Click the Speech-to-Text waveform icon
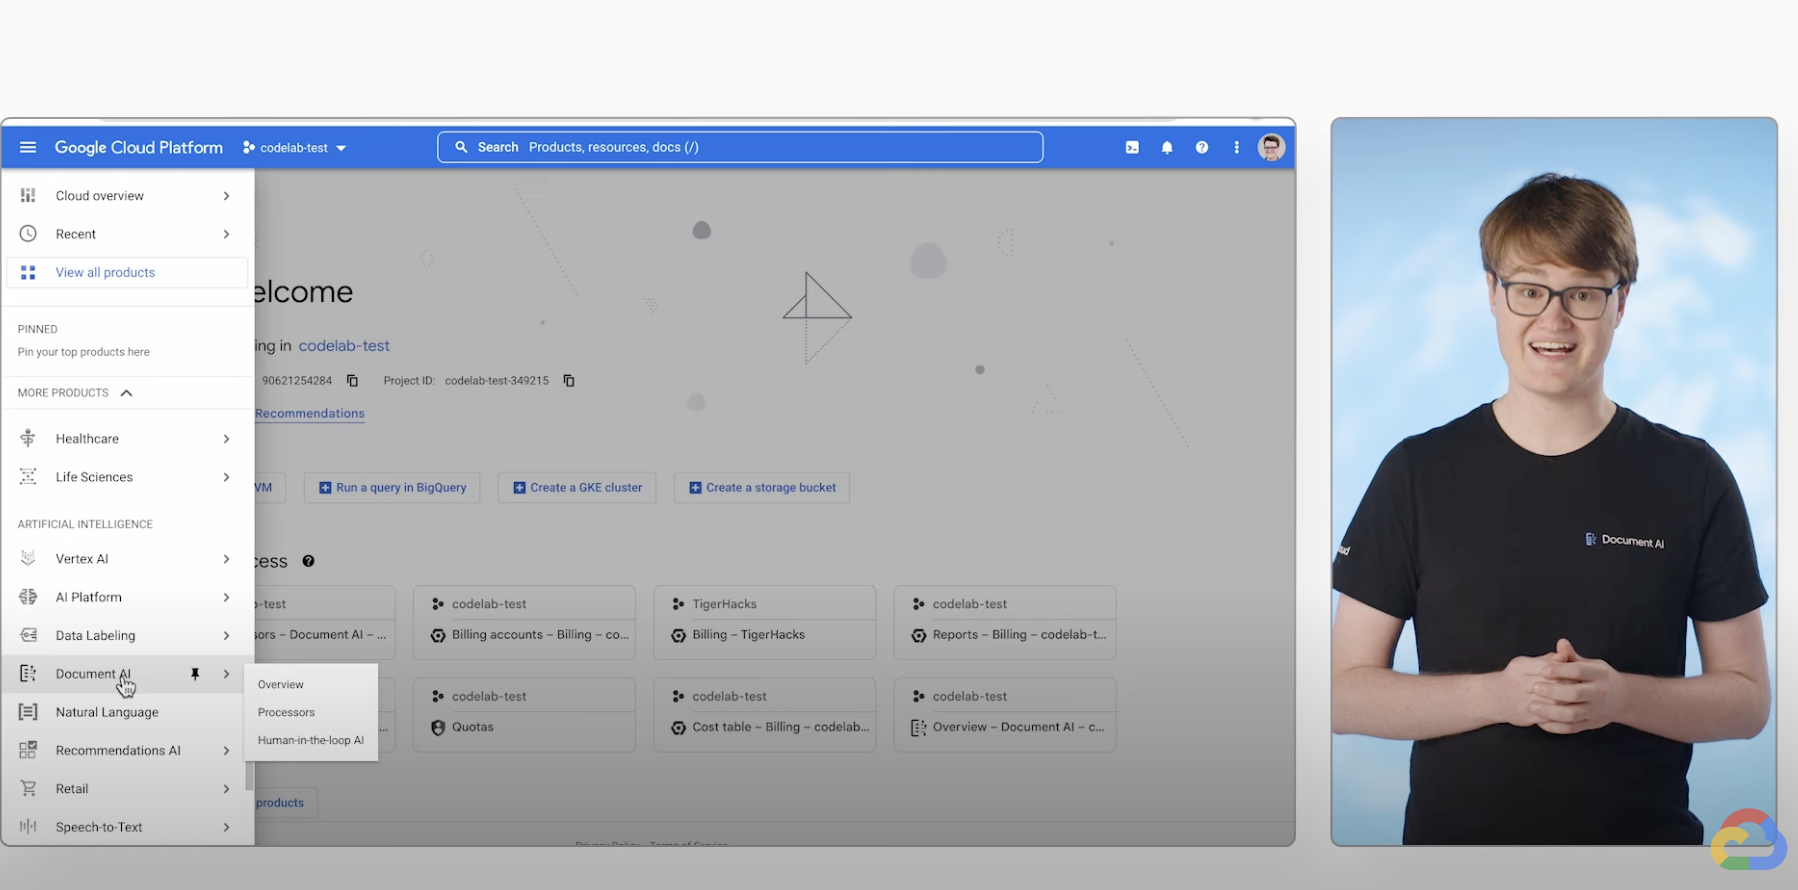This screenshot has height=890, width=1798. pos(28,826)
